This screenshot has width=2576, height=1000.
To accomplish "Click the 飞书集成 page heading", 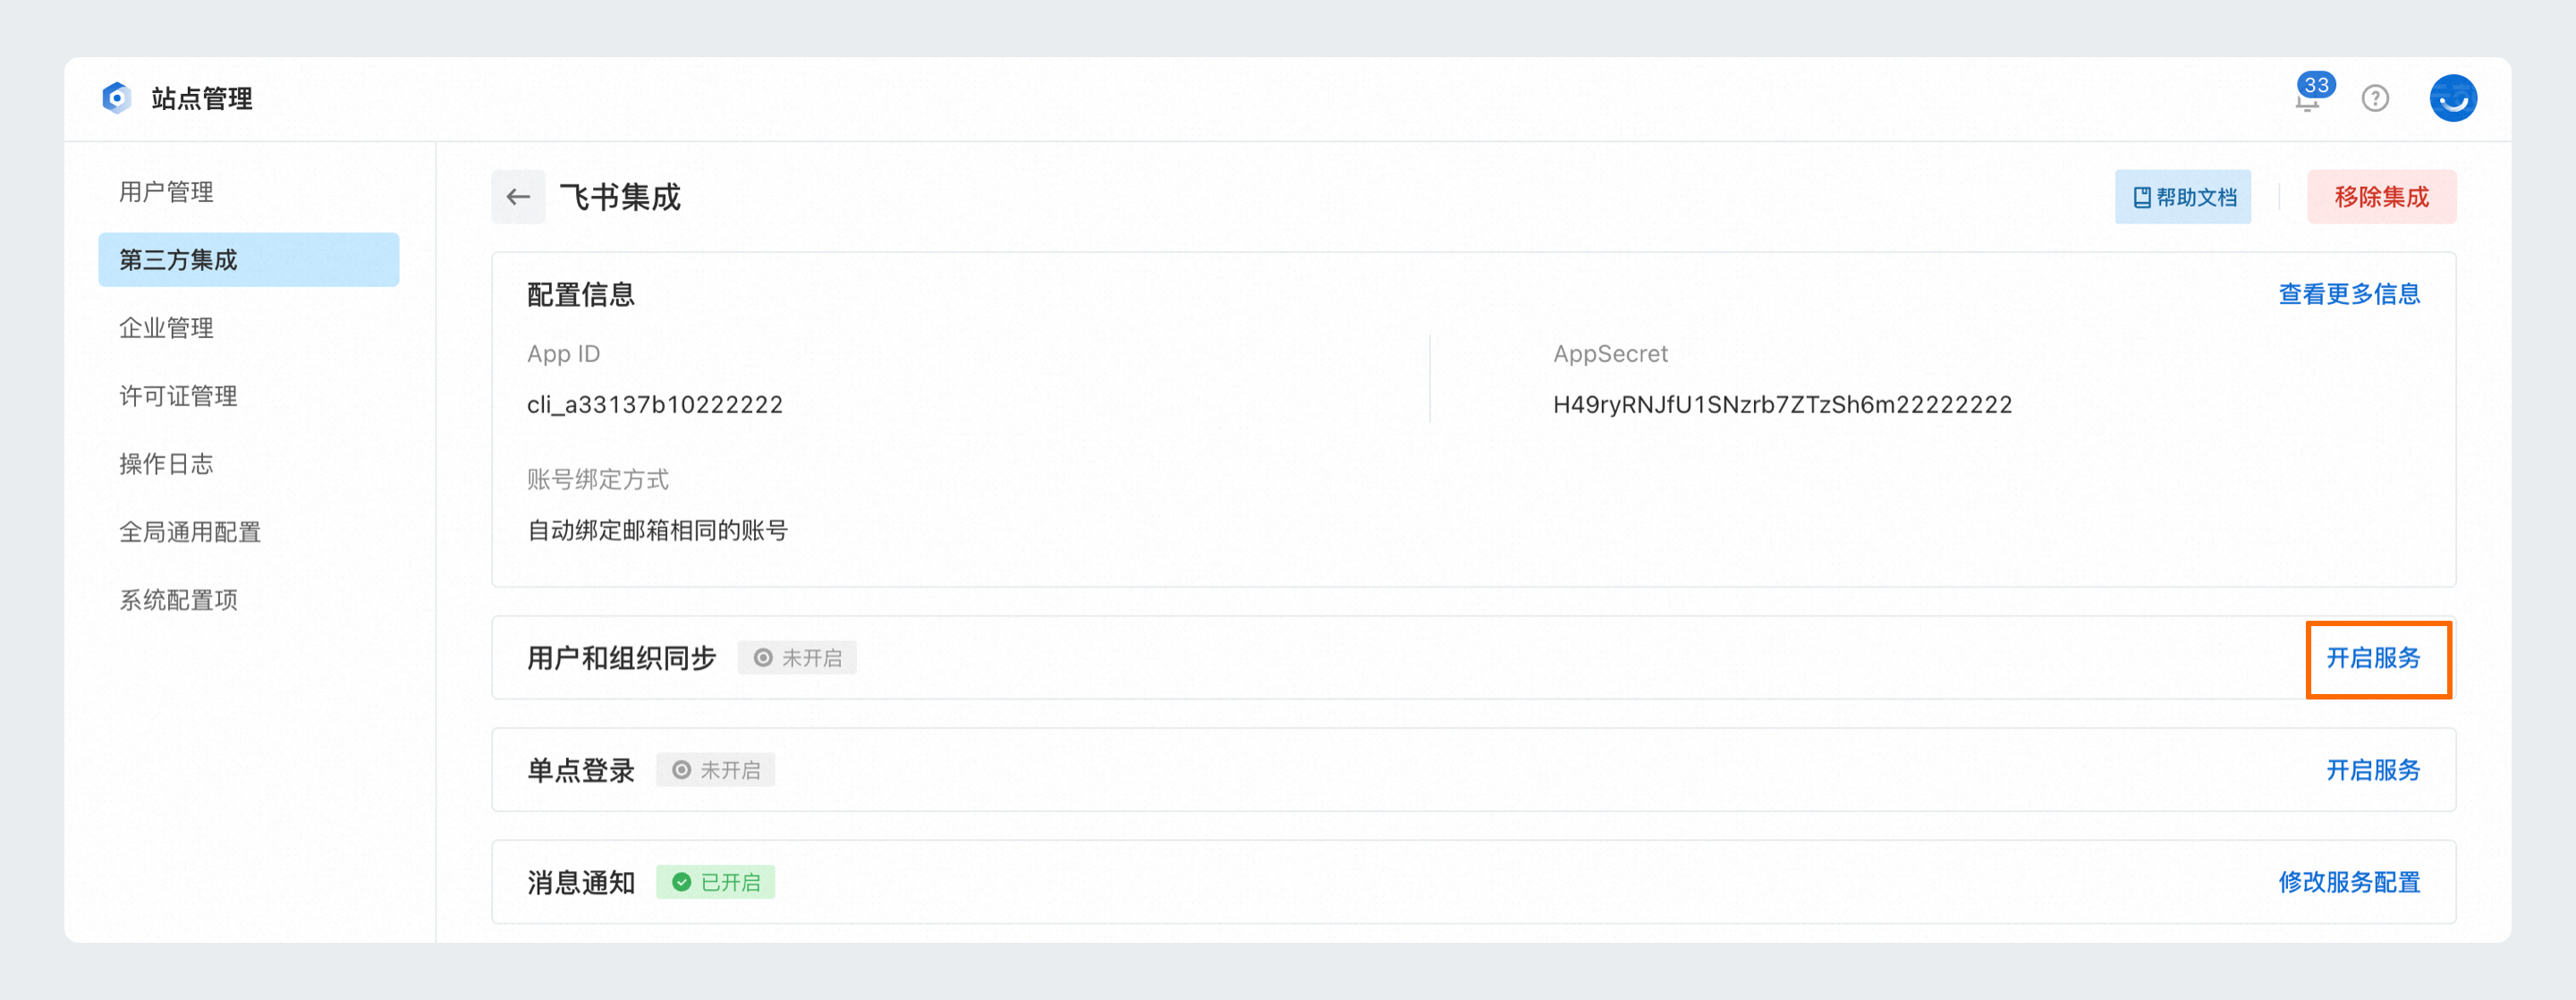I will [x=620, y=197].
